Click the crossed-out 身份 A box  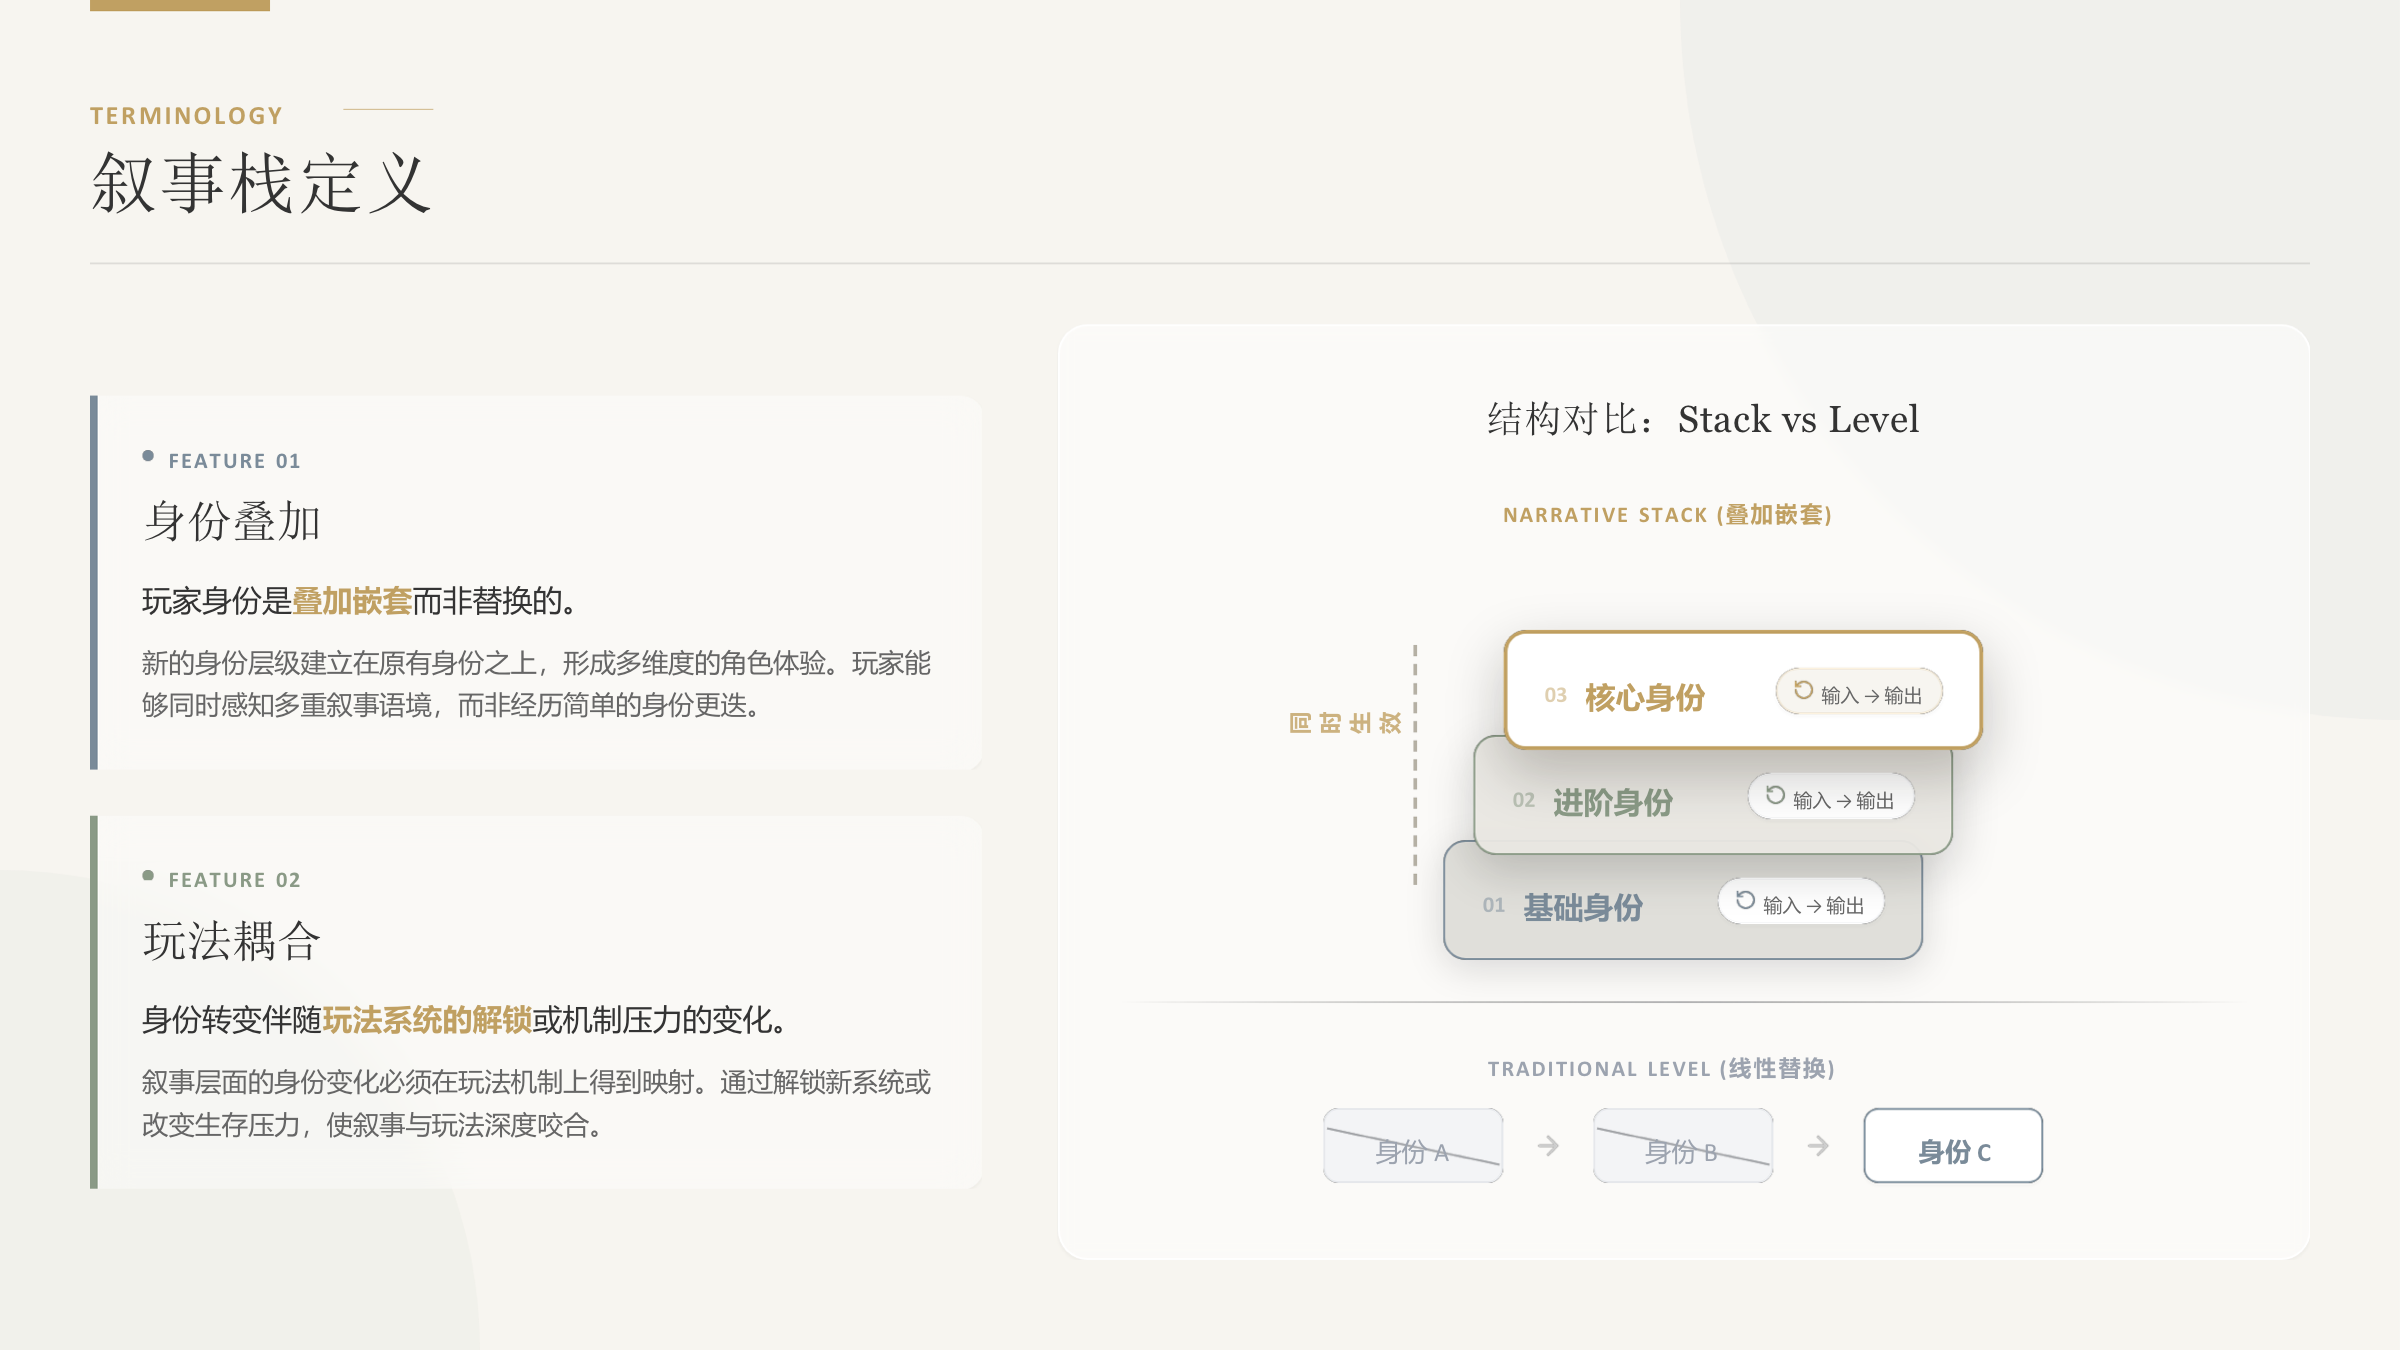tap(1413, 1146)
